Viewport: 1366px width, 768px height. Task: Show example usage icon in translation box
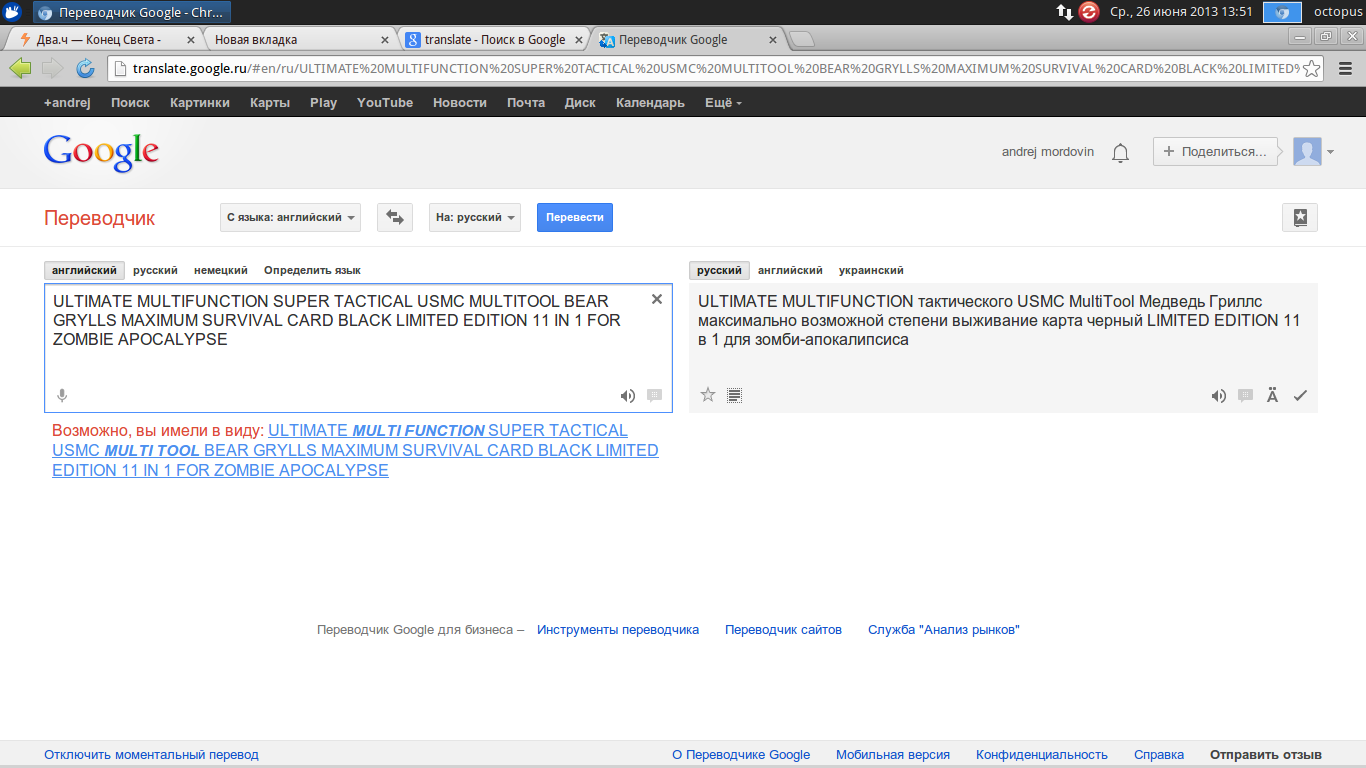pyautogui.click(x=1246, y=396)
